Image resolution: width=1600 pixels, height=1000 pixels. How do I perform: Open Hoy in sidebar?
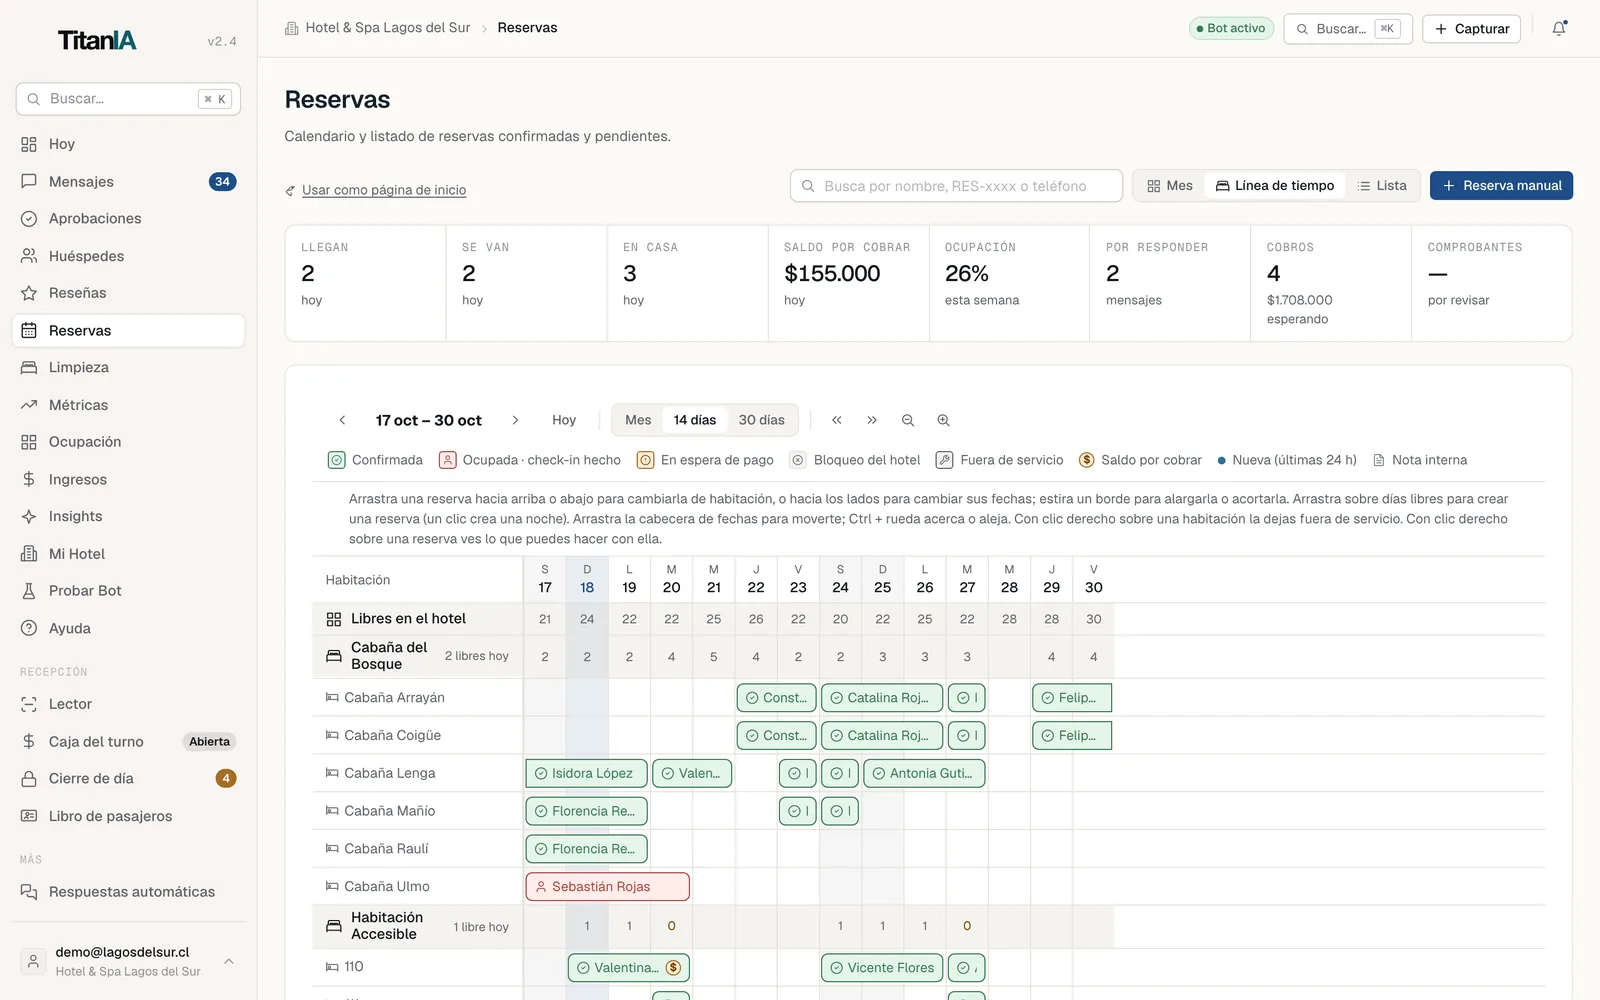point(128,144)
